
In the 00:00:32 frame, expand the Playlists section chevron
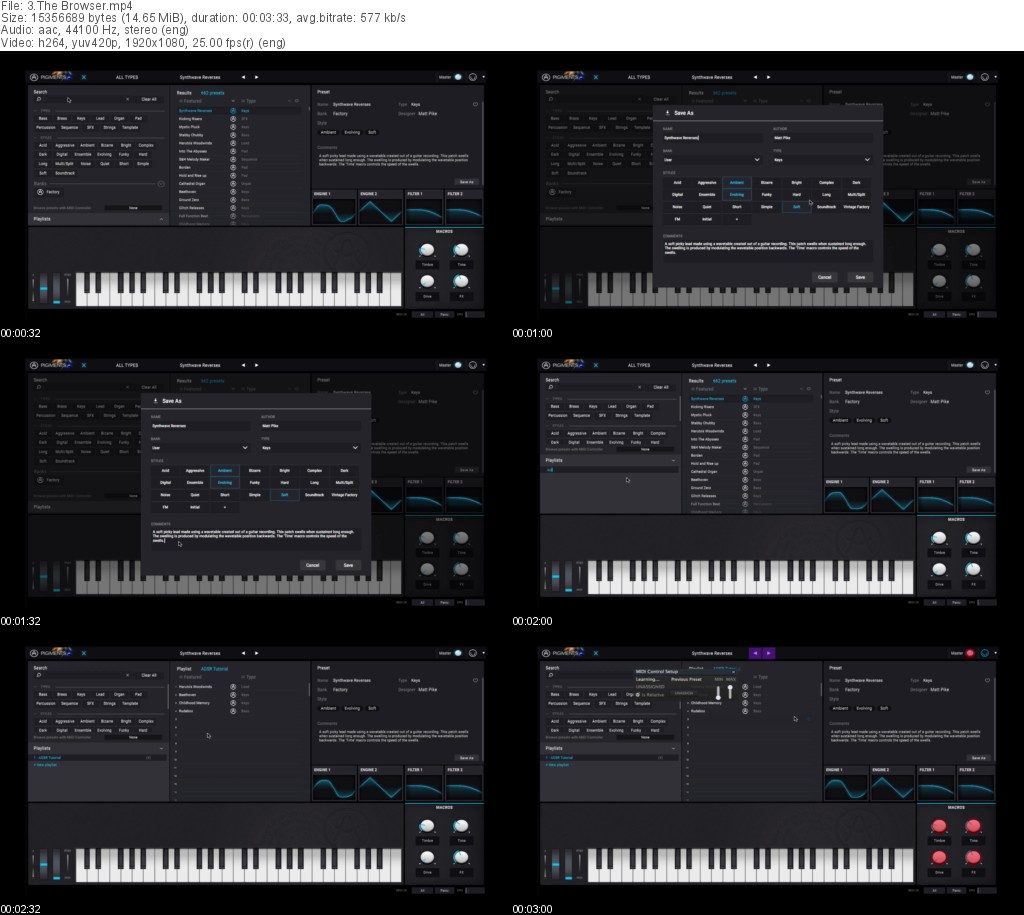161,219
